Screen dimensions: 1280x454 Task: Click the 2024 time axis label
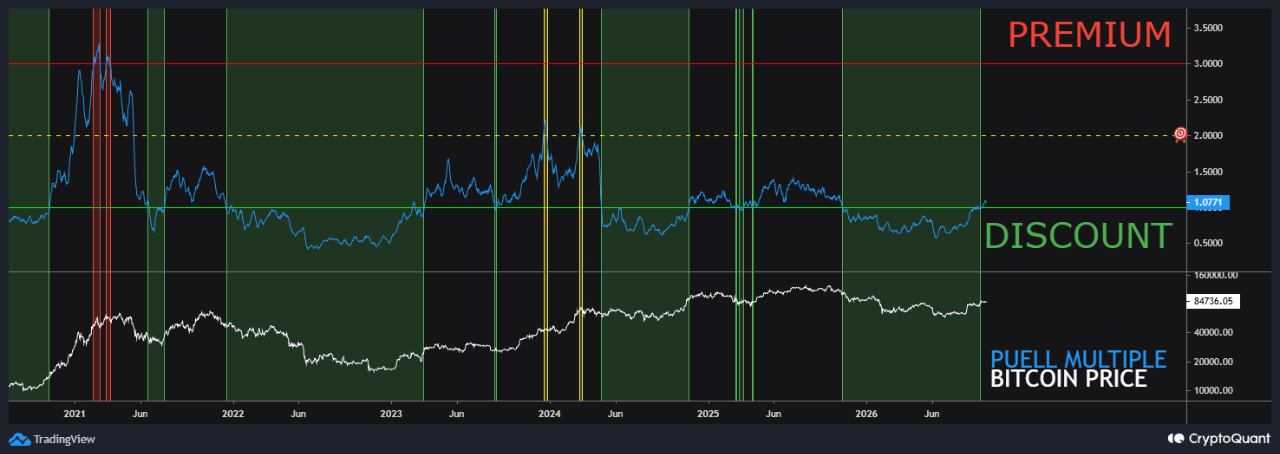(x=549, y=412)
